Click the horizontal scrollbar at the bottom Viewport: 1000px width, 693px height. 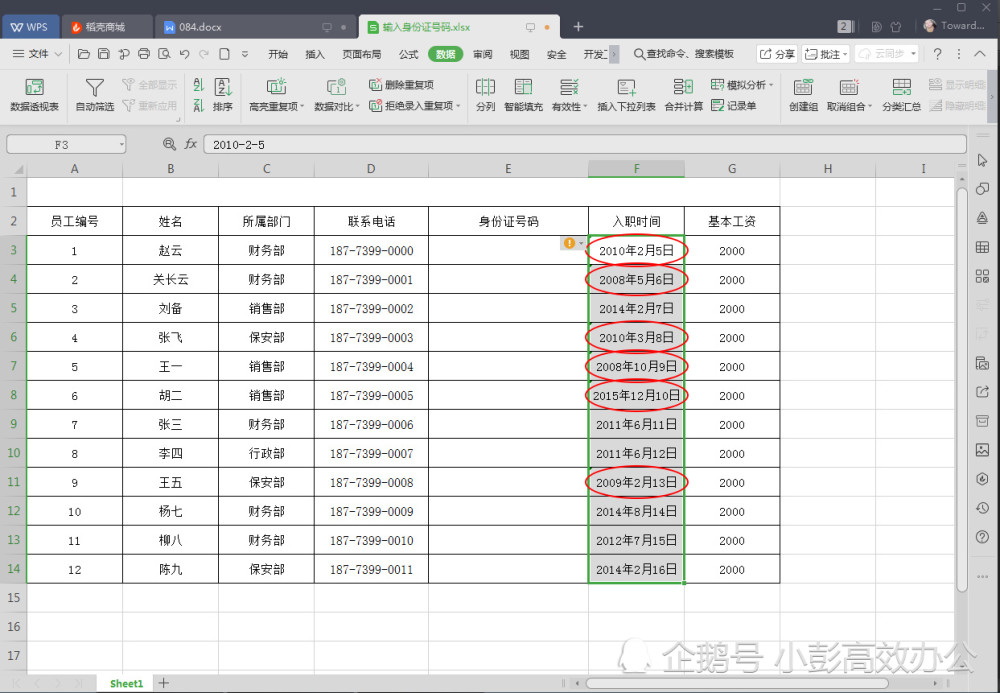point(737,683)
